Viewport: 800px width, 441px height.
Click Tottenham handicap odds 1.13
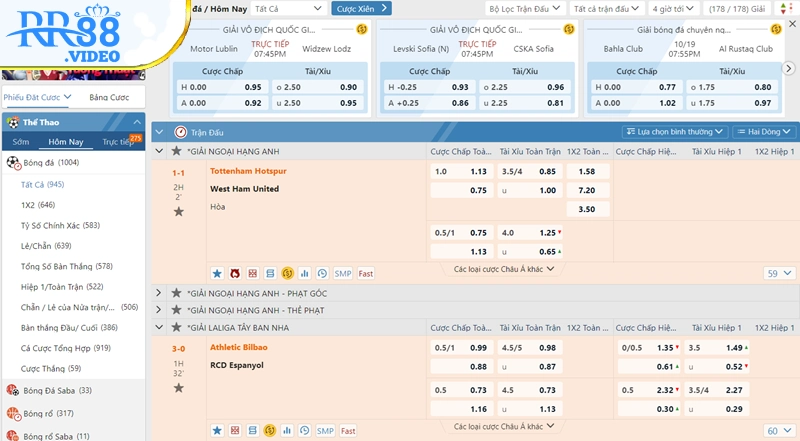tap(479, 171)
